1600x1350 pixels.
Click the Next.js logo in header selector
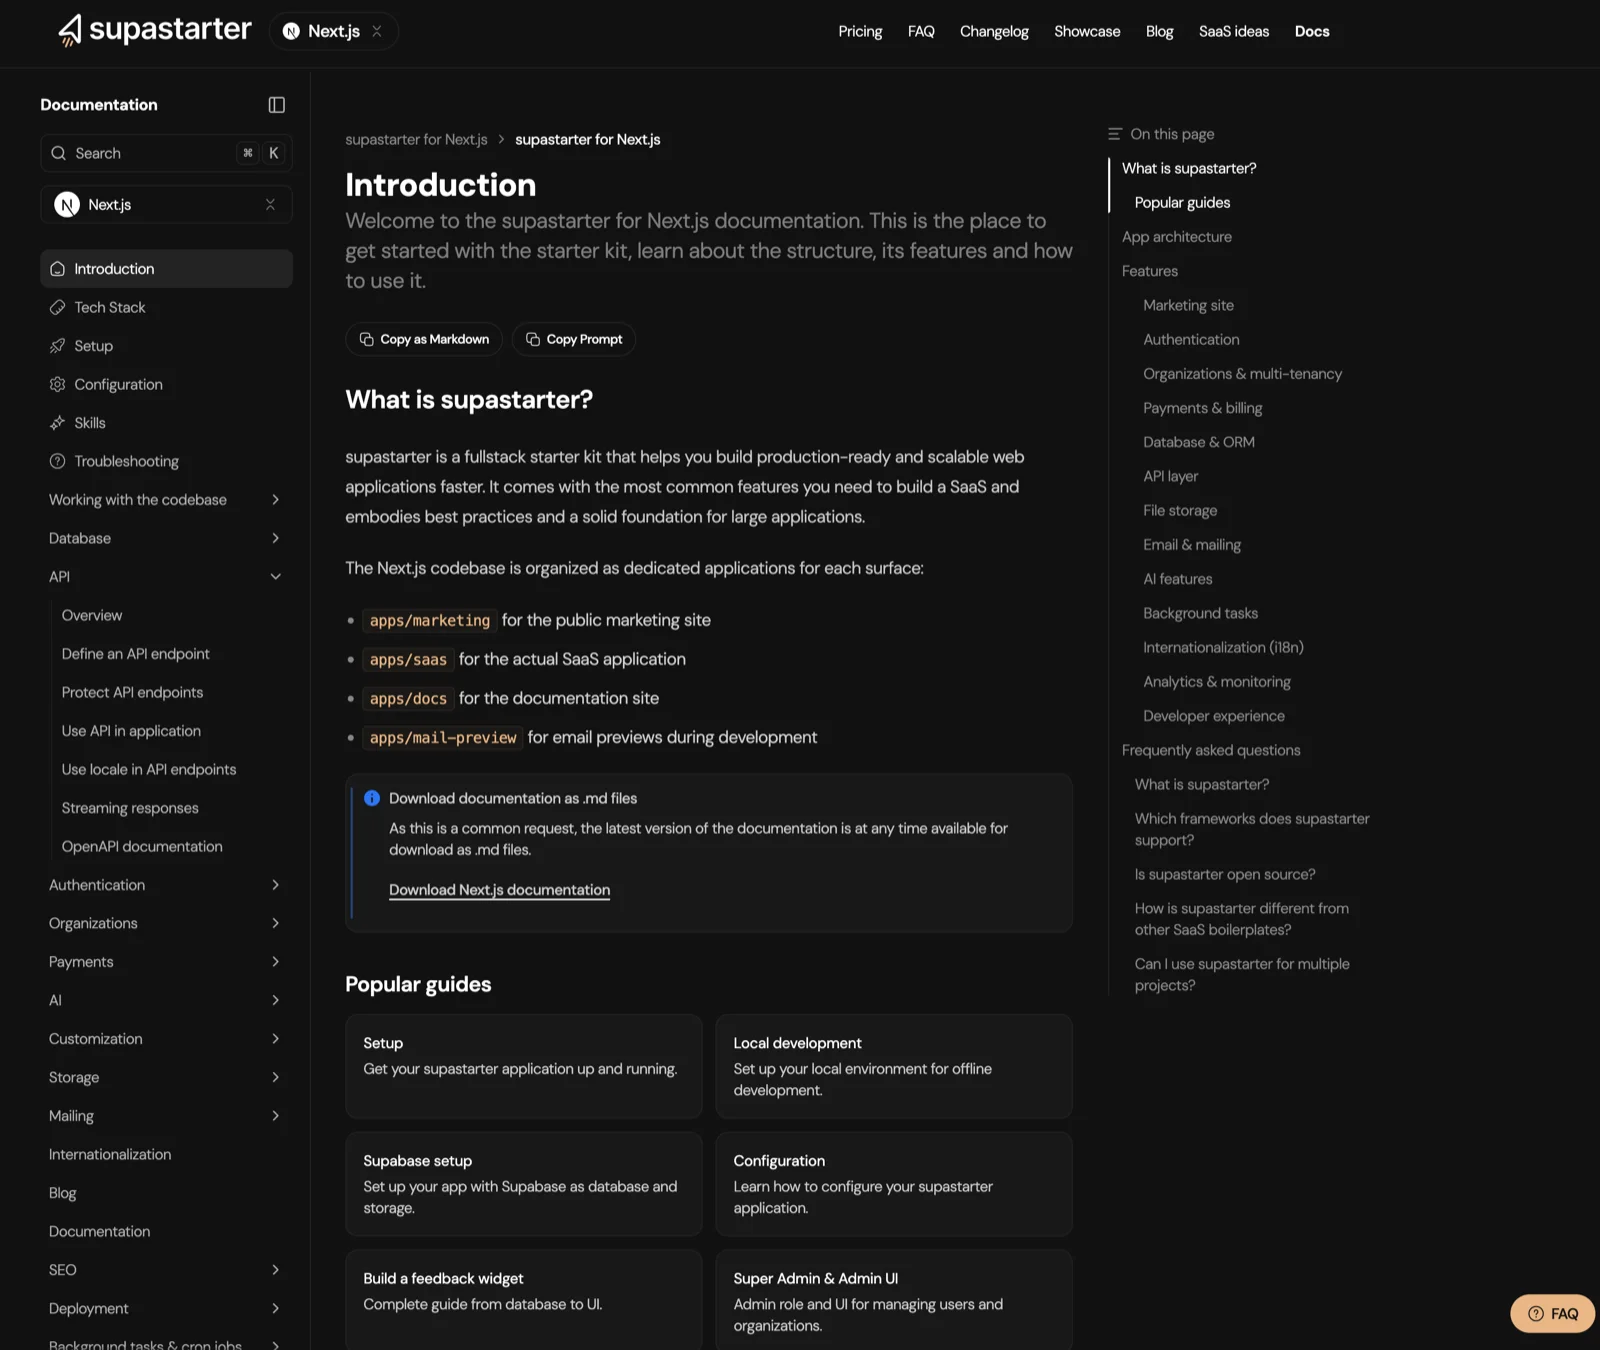[x=291, y=31]
